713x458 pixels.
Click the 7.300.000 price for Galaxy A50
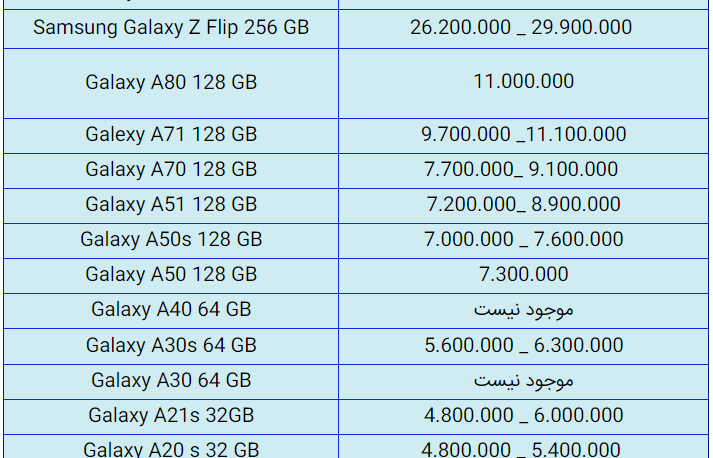[523, 275]
